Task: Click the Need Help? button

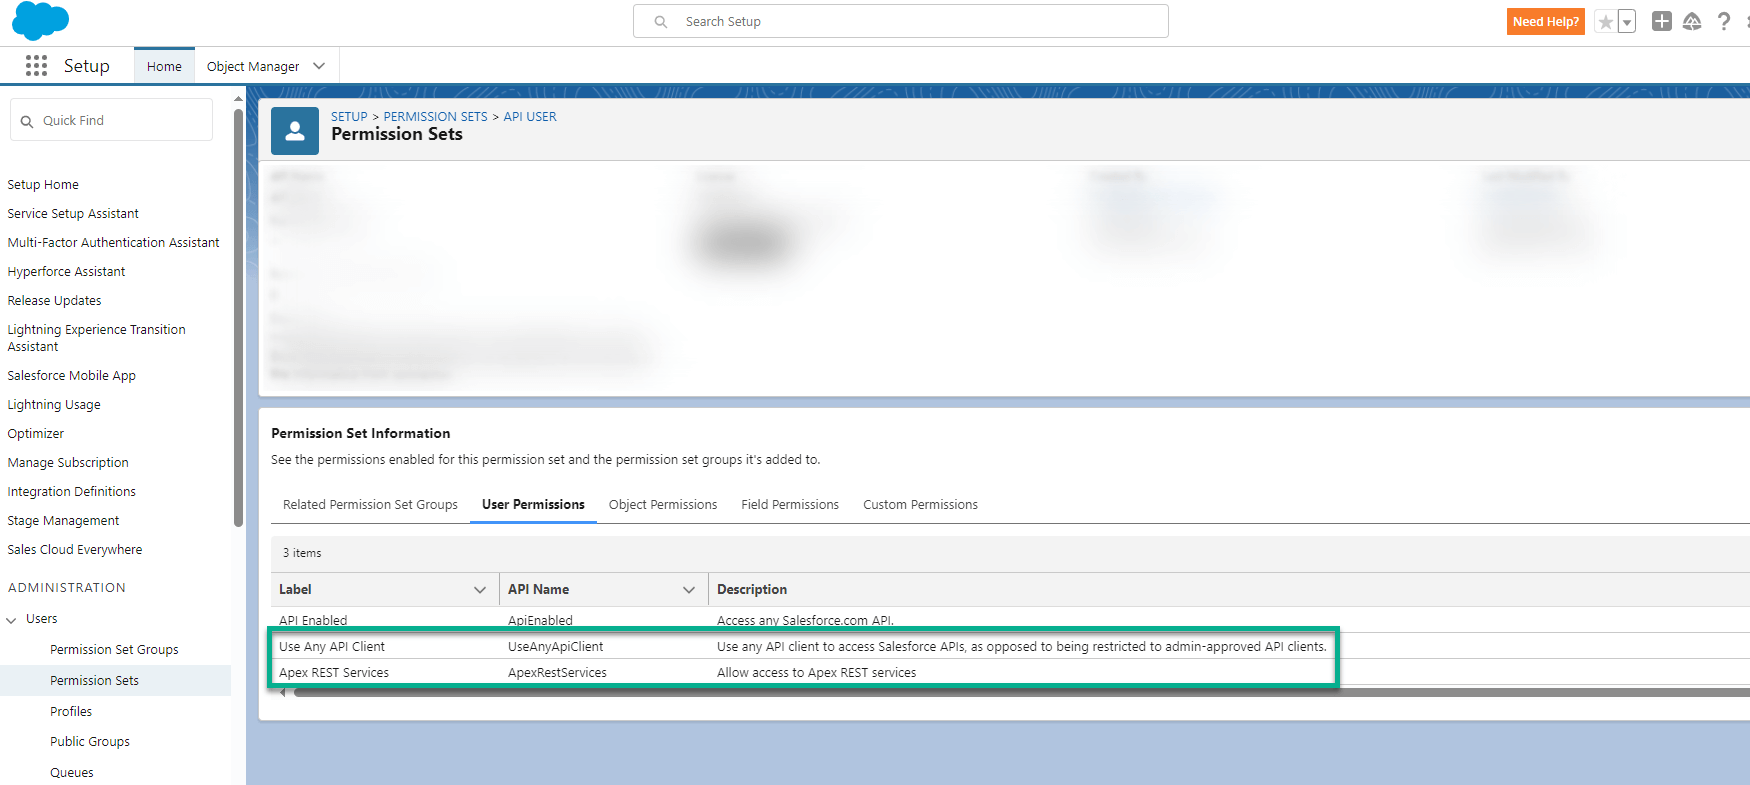Action: tap(1546, 22)
